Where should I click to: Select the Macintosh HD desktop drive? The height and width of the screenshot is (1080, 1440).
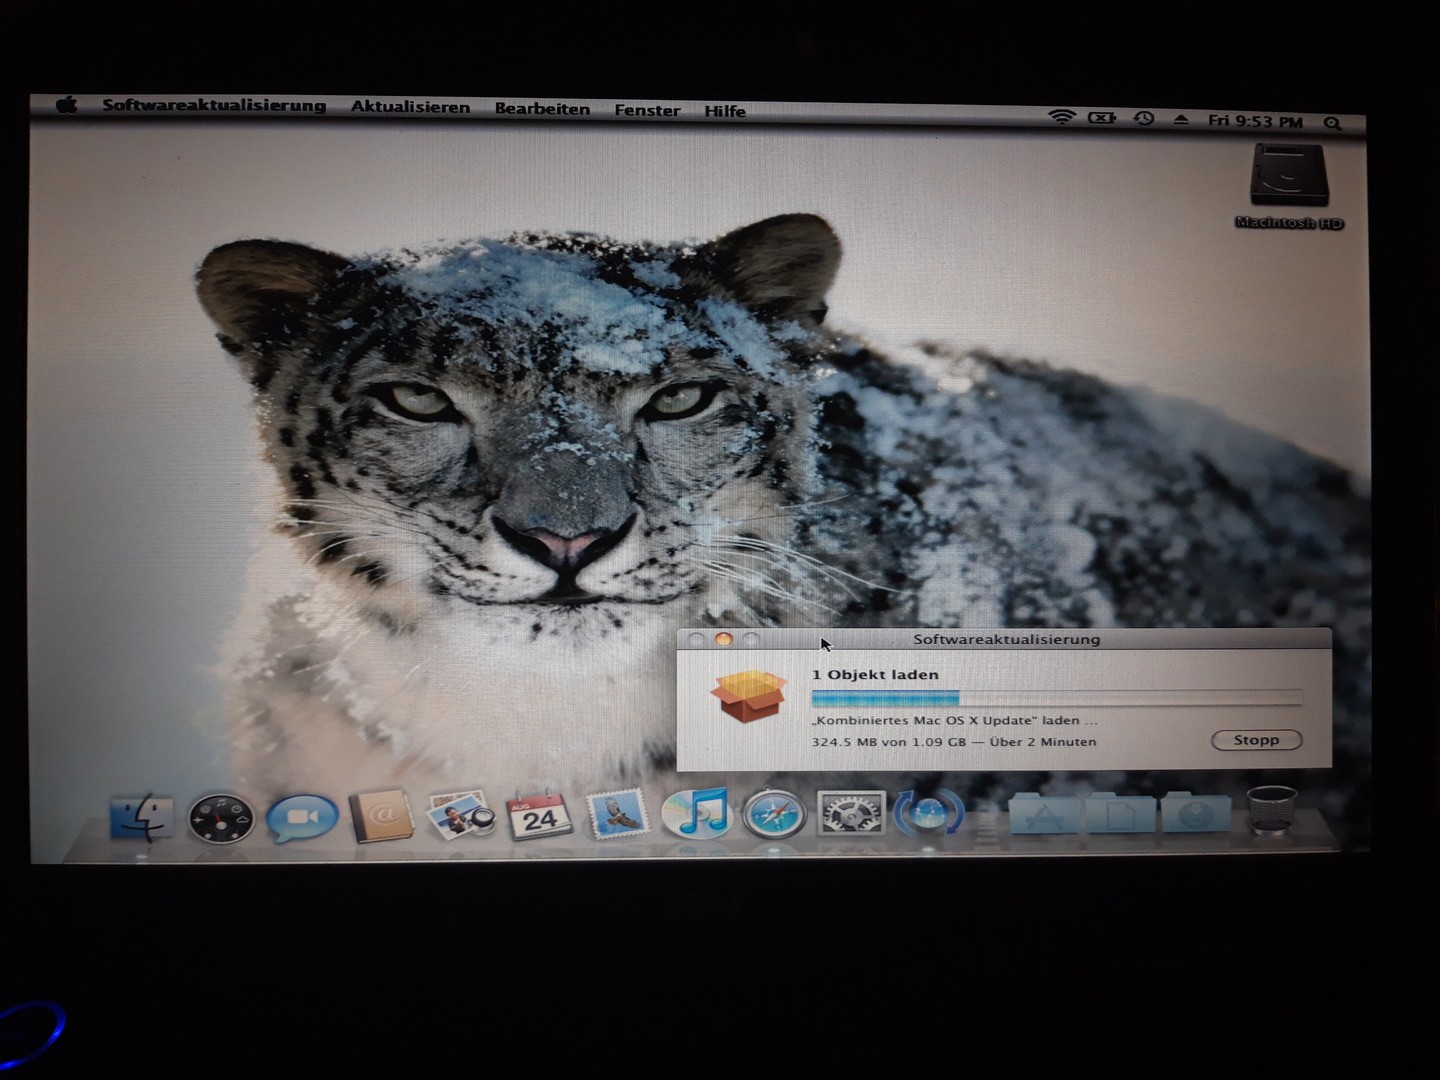click(x=1290, y=187)
